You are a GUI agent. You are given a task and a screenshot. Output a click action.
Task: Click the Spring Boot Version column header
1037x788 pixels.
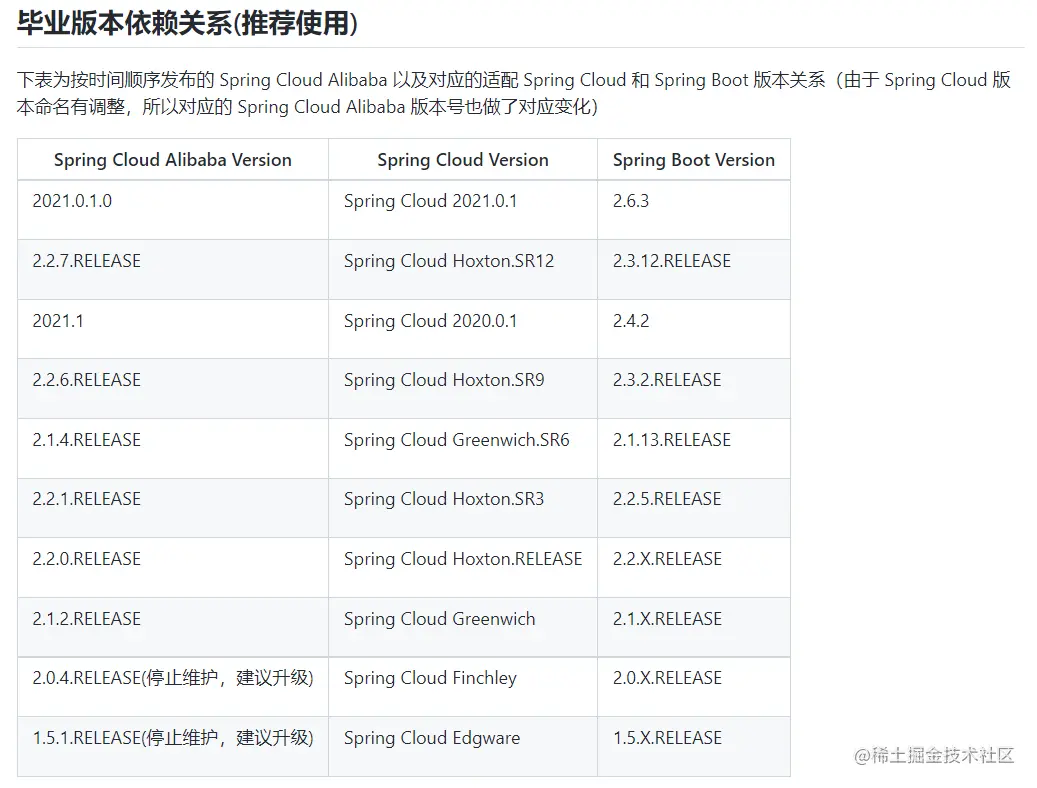(x=694, y=160)
